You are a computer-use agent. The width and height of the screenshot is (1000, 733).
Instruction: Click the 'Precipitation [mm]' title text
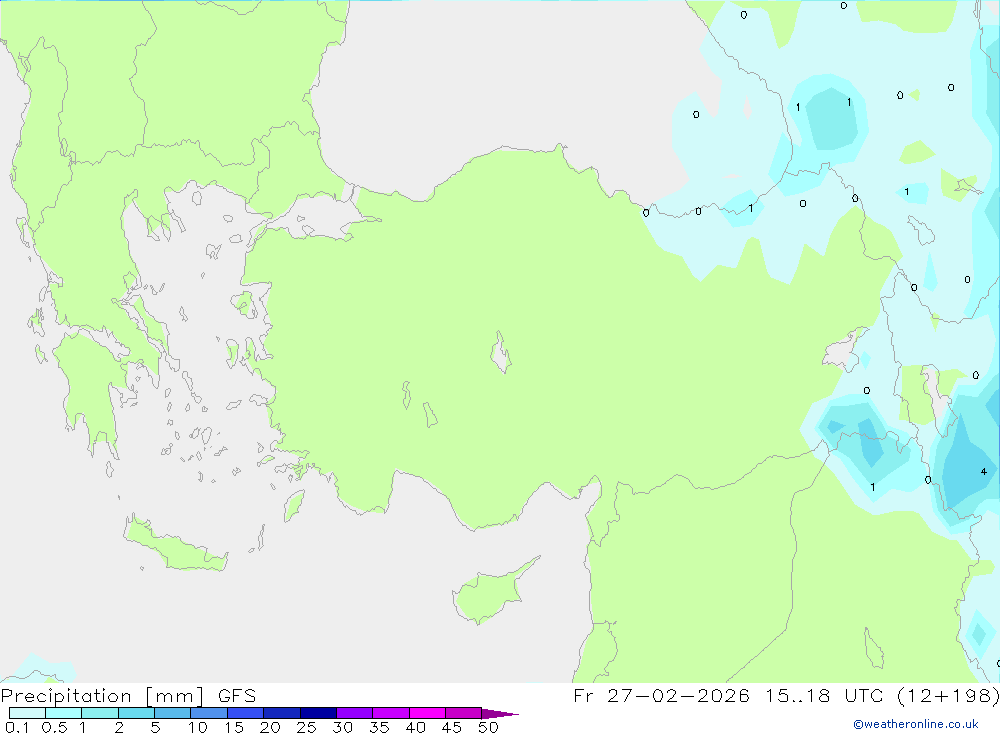102,695
